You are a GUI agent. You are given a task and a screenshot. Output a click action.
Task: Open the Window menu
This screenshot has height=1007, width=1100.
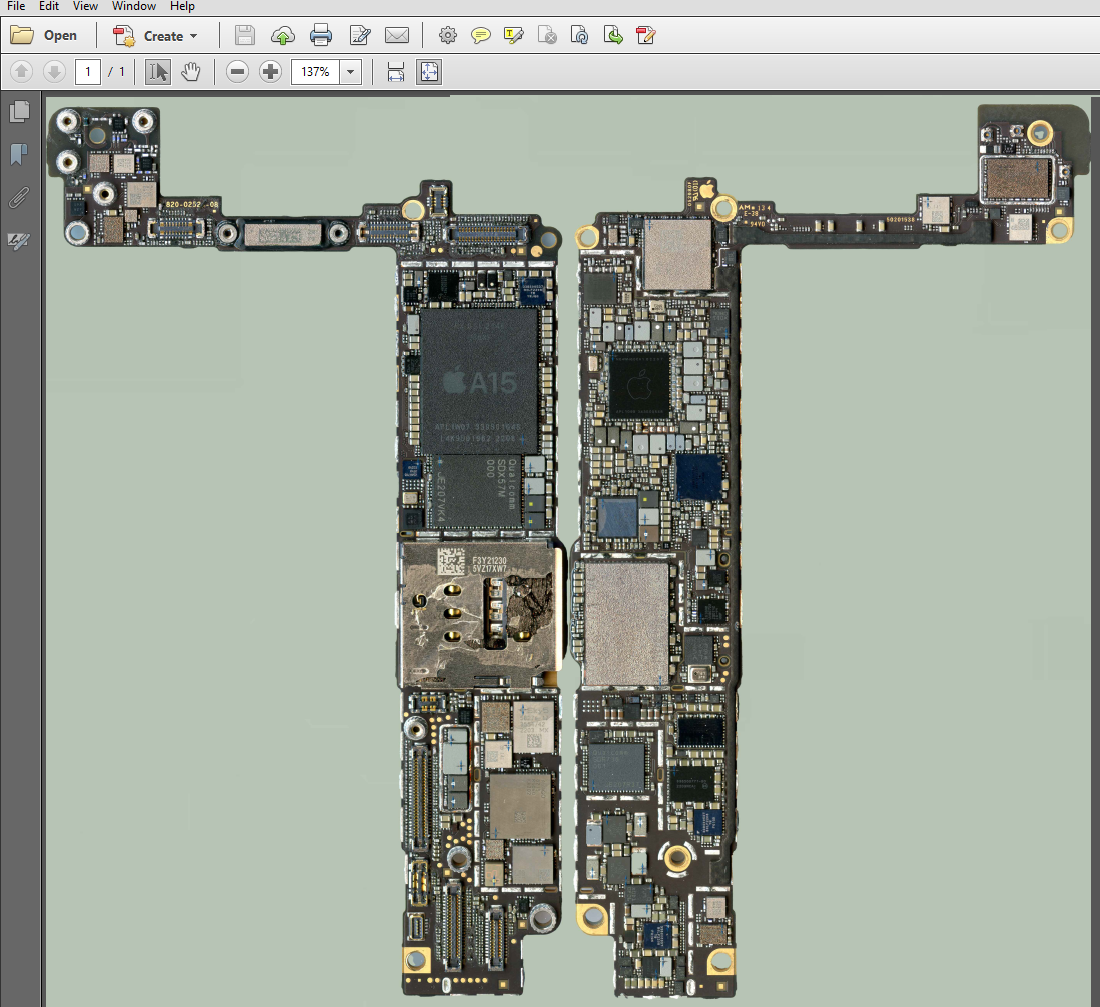pos(133,6)
